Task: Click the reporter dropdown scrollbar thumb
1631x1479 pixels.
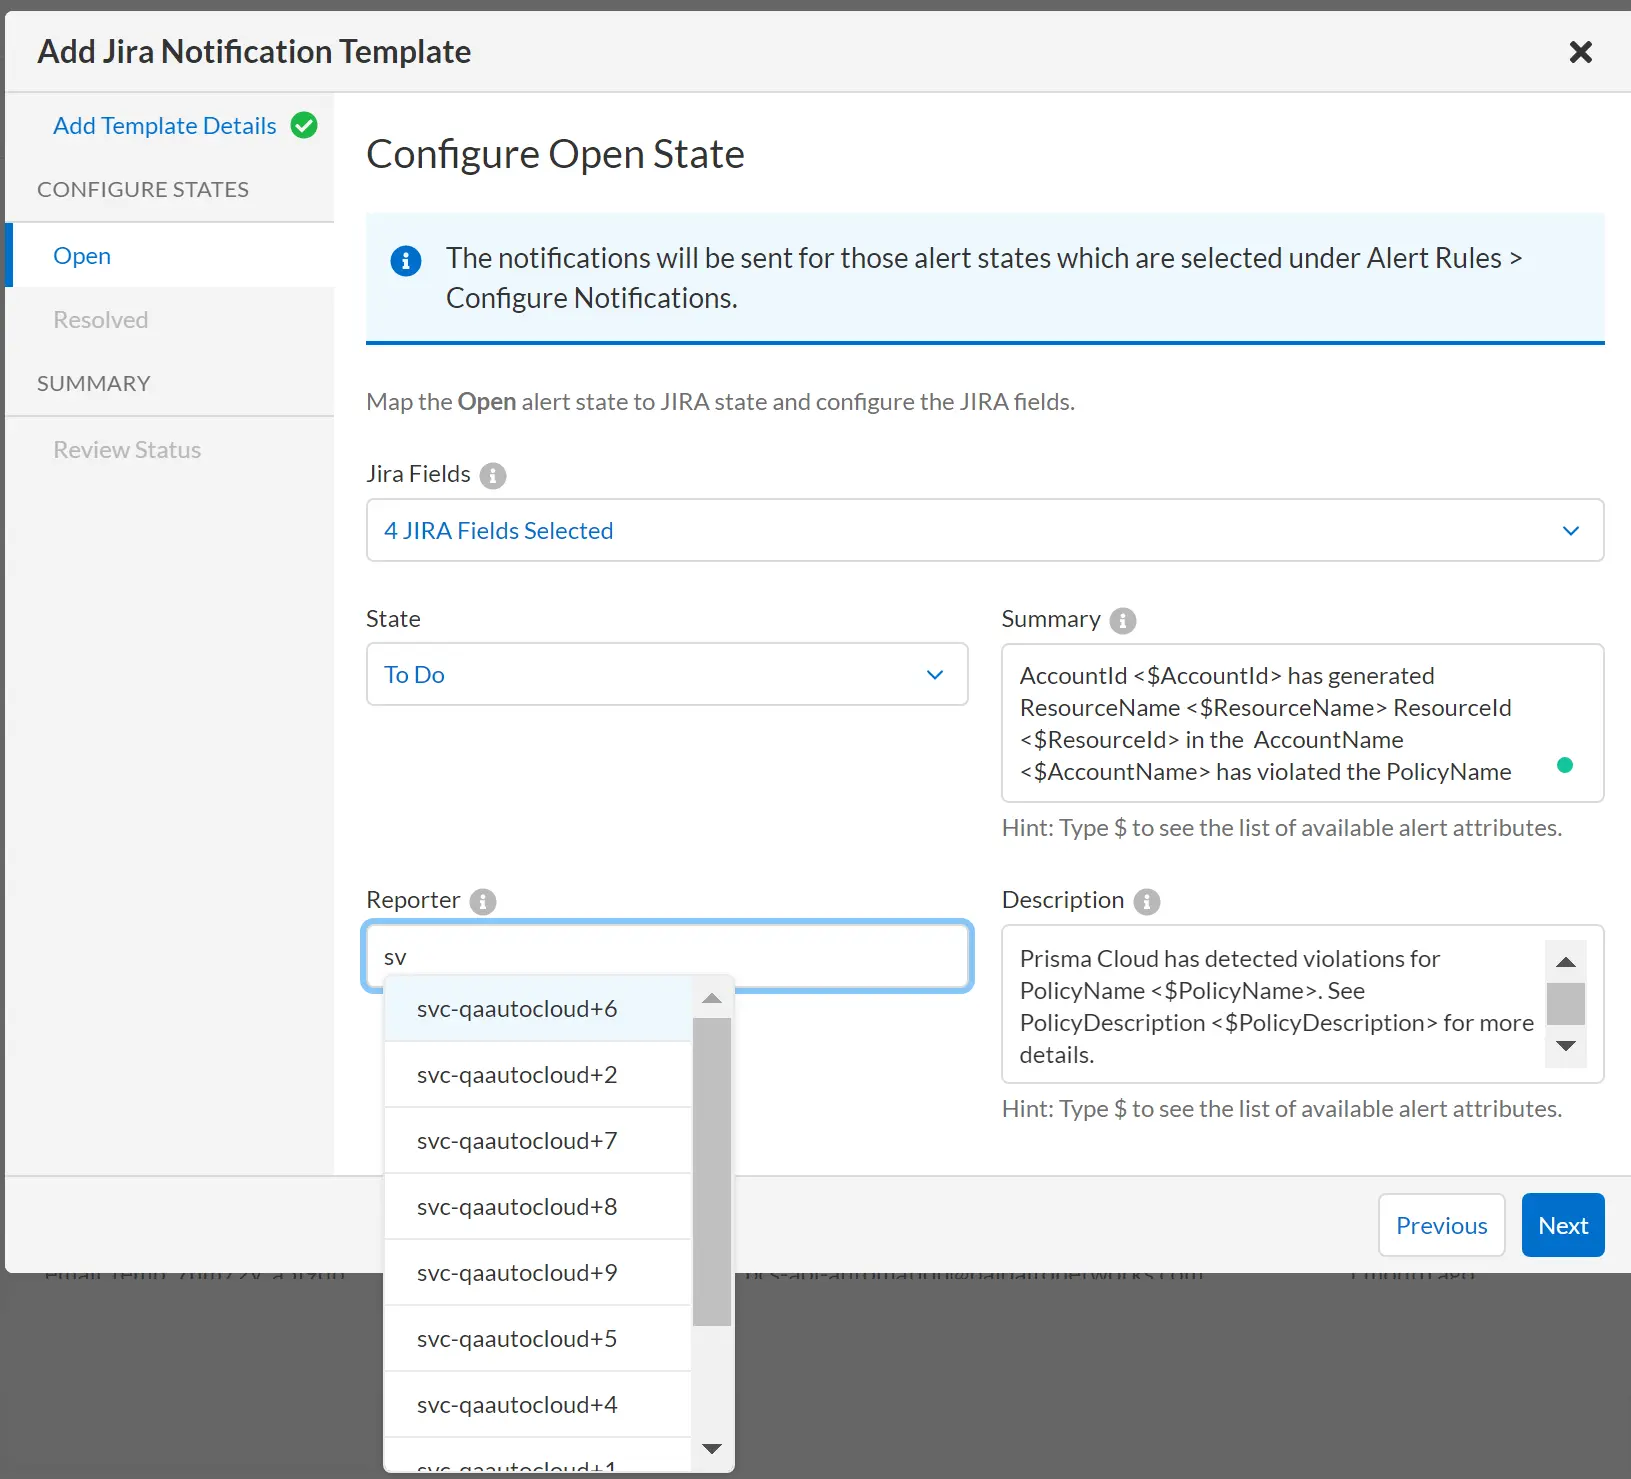Action: pos(712,1172)
